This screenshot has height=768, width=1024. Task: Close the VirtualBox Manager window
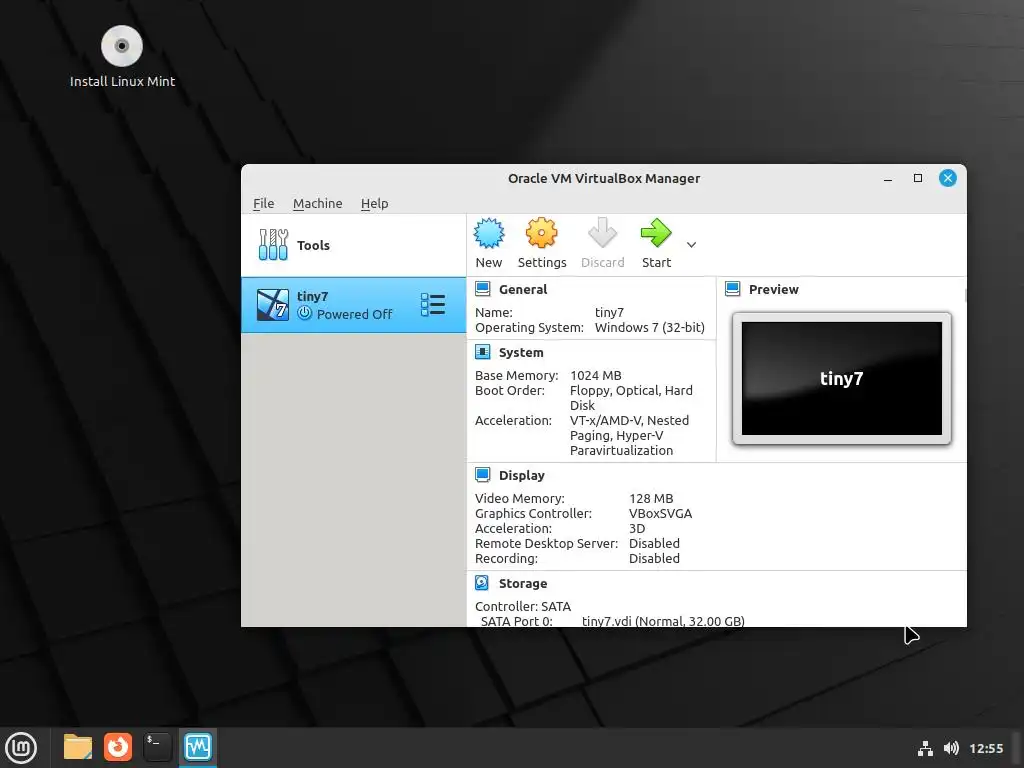(x=948, y=178)
